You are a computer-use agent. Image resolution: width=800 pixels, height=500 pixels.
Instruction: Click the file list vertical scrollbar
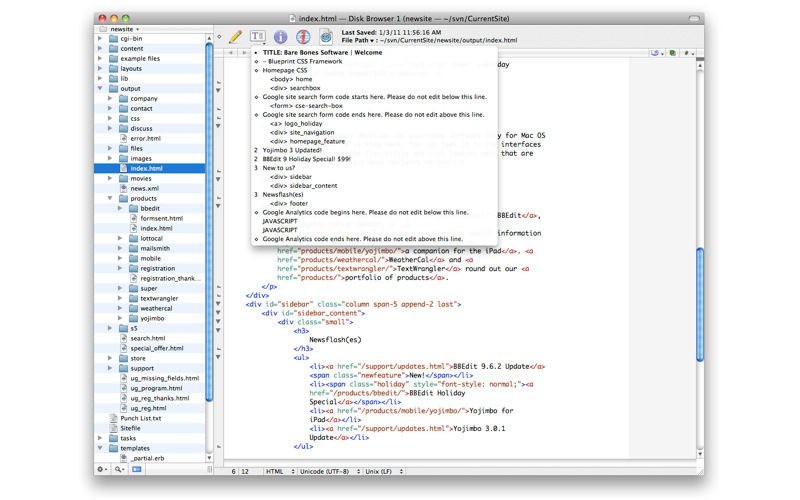click(x=209, y=222)
